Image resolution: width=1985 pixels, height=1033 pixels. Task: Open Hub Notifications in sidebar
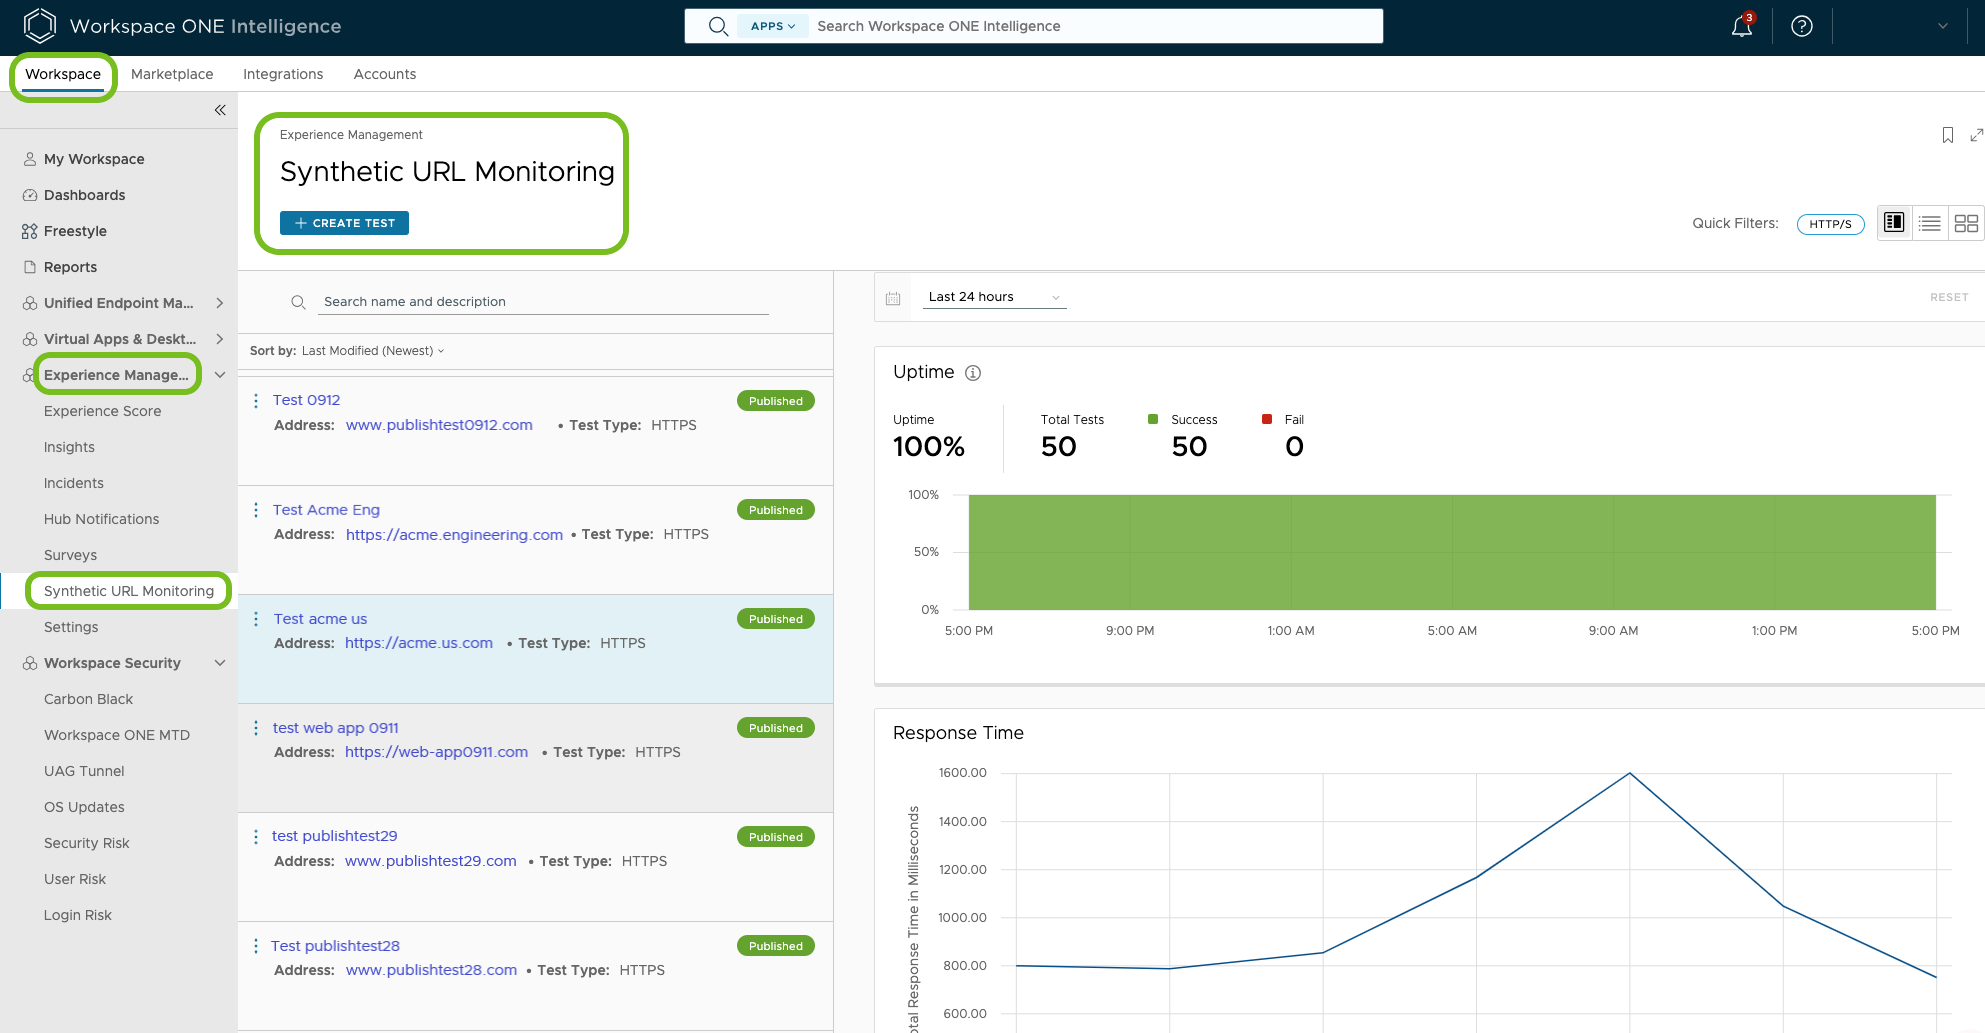point(101,519)
